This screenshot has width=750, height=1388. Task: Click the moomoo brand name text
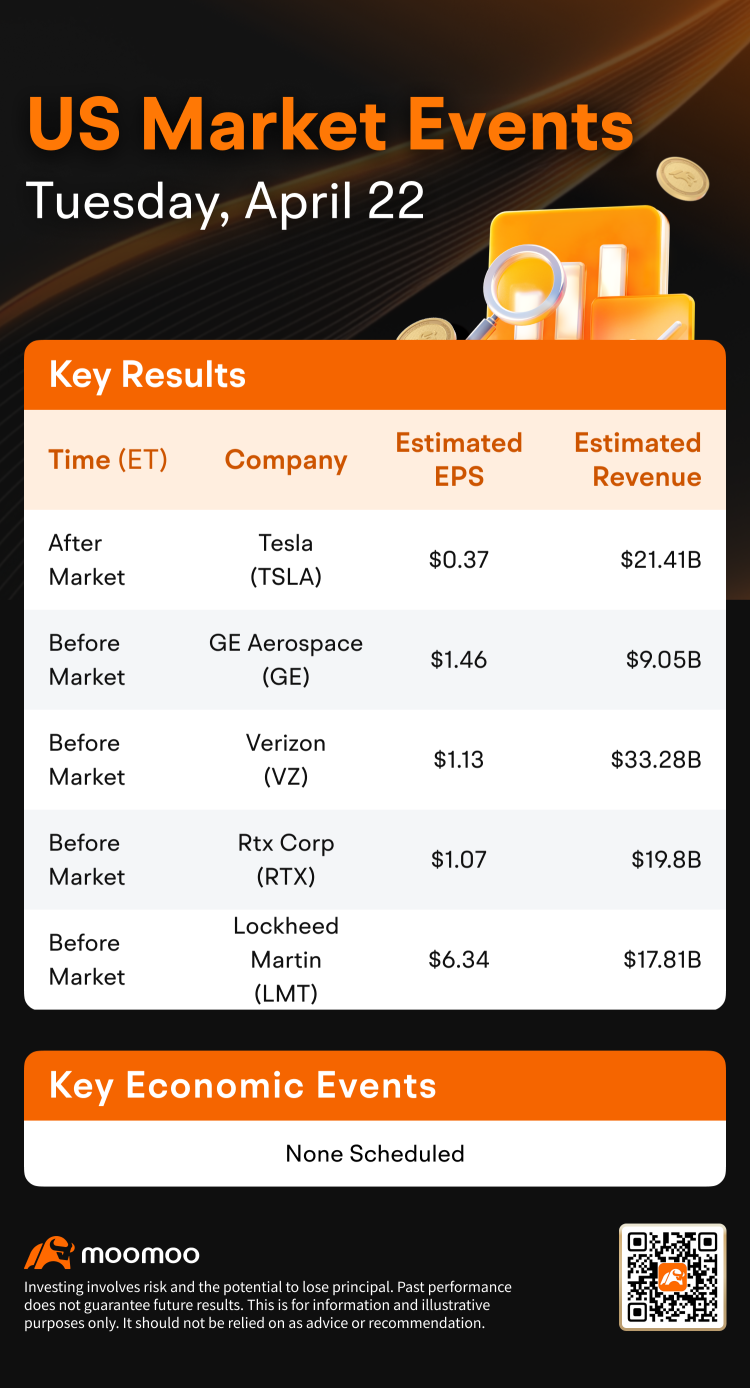(x=140, y=1254)
